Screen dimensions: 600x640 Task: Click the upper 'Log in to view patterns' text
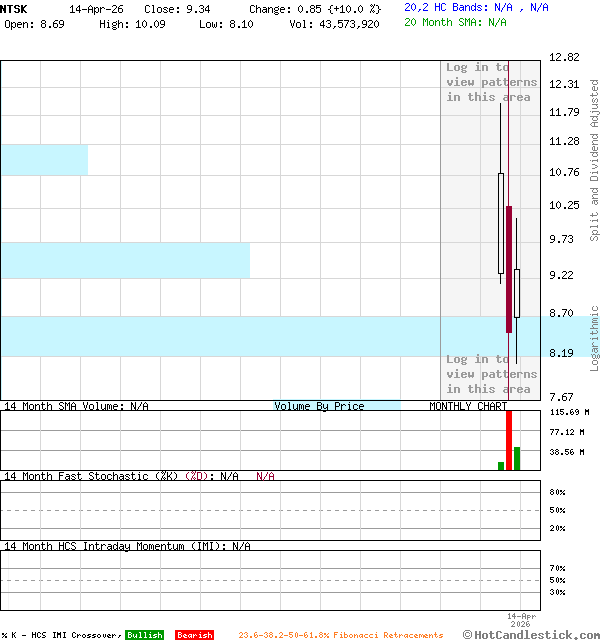coord(491,82)
